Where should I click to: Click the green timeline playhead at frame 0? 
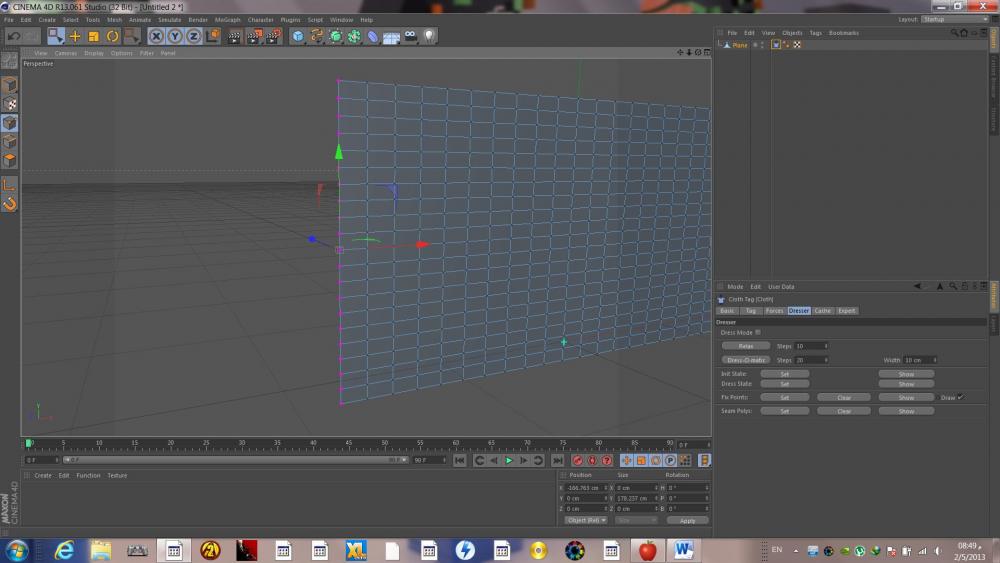(x=29, y=443)
